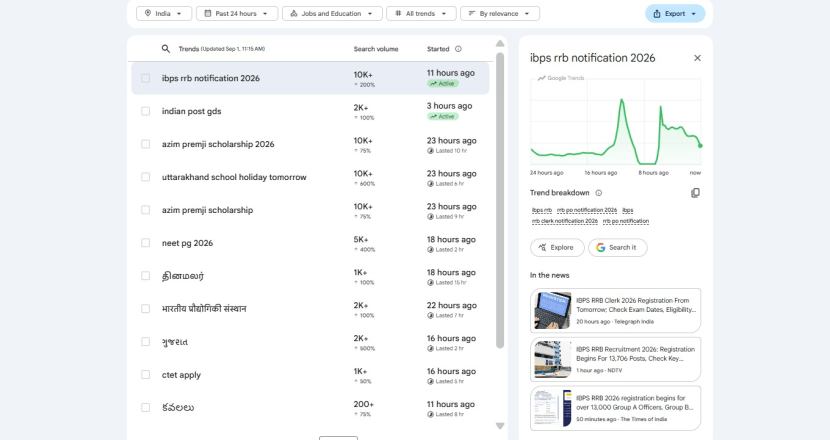Click the category icon in Jobs and Education filter
Image resolution: width=830 pixels, height=440 pixels.
(x=294, y=13)
